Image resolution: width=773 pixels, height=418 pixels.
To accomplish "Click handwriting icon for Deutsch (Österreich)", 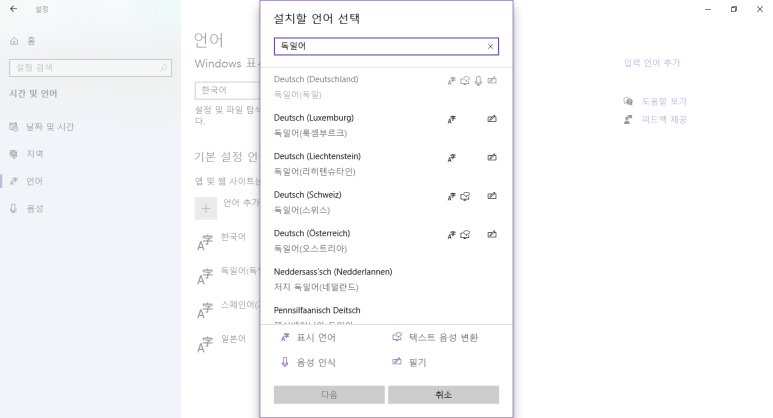I will pos(492,234).
